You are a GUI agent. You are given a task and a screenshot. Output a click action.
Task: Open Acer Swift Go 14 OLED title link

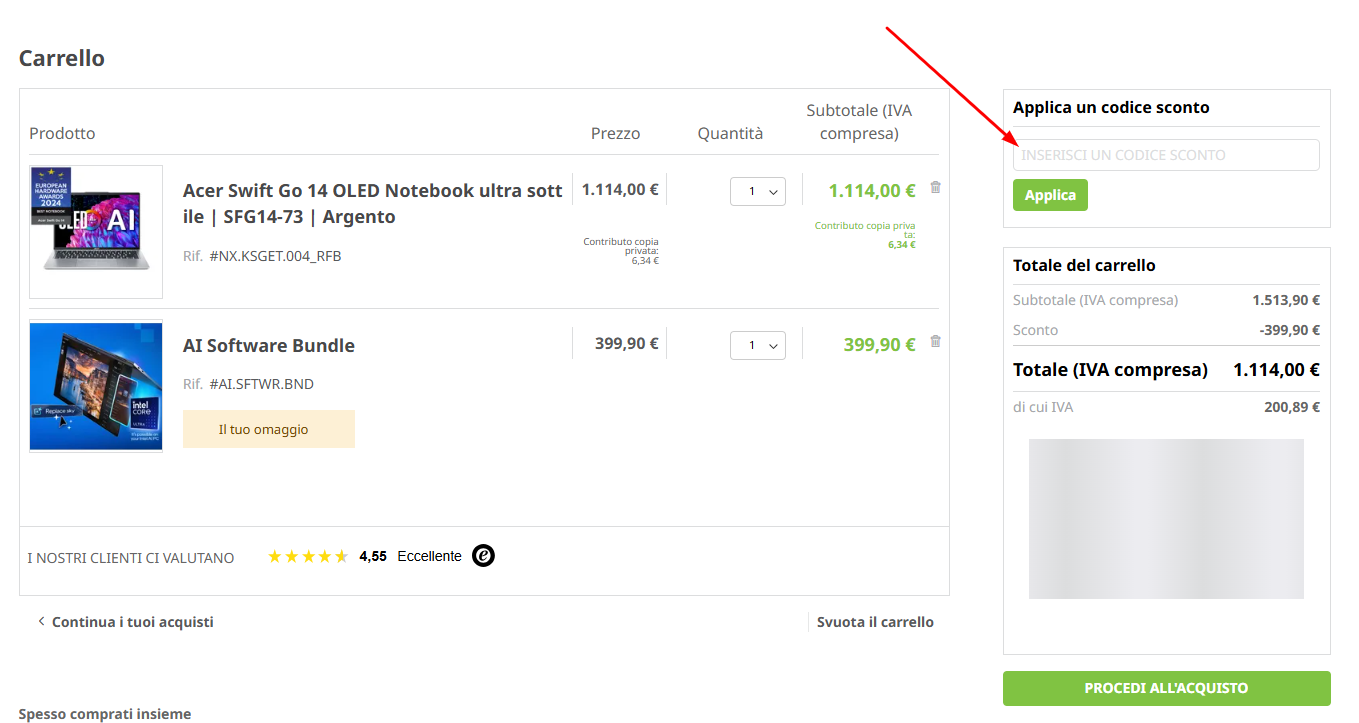[372, 203]
